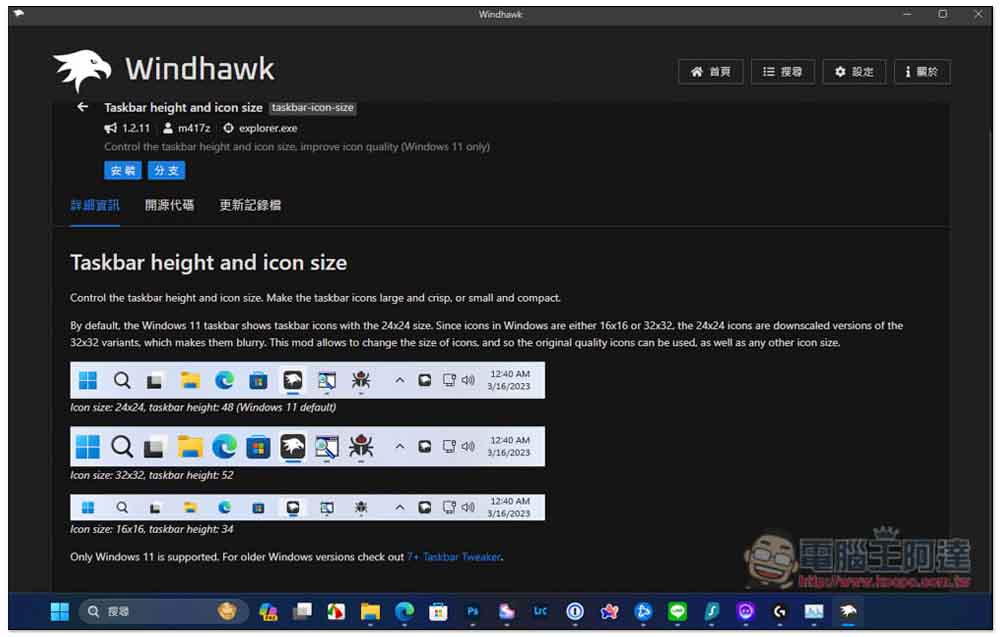Open the 7+ Taskbar Tweaker link

point(454,557)
